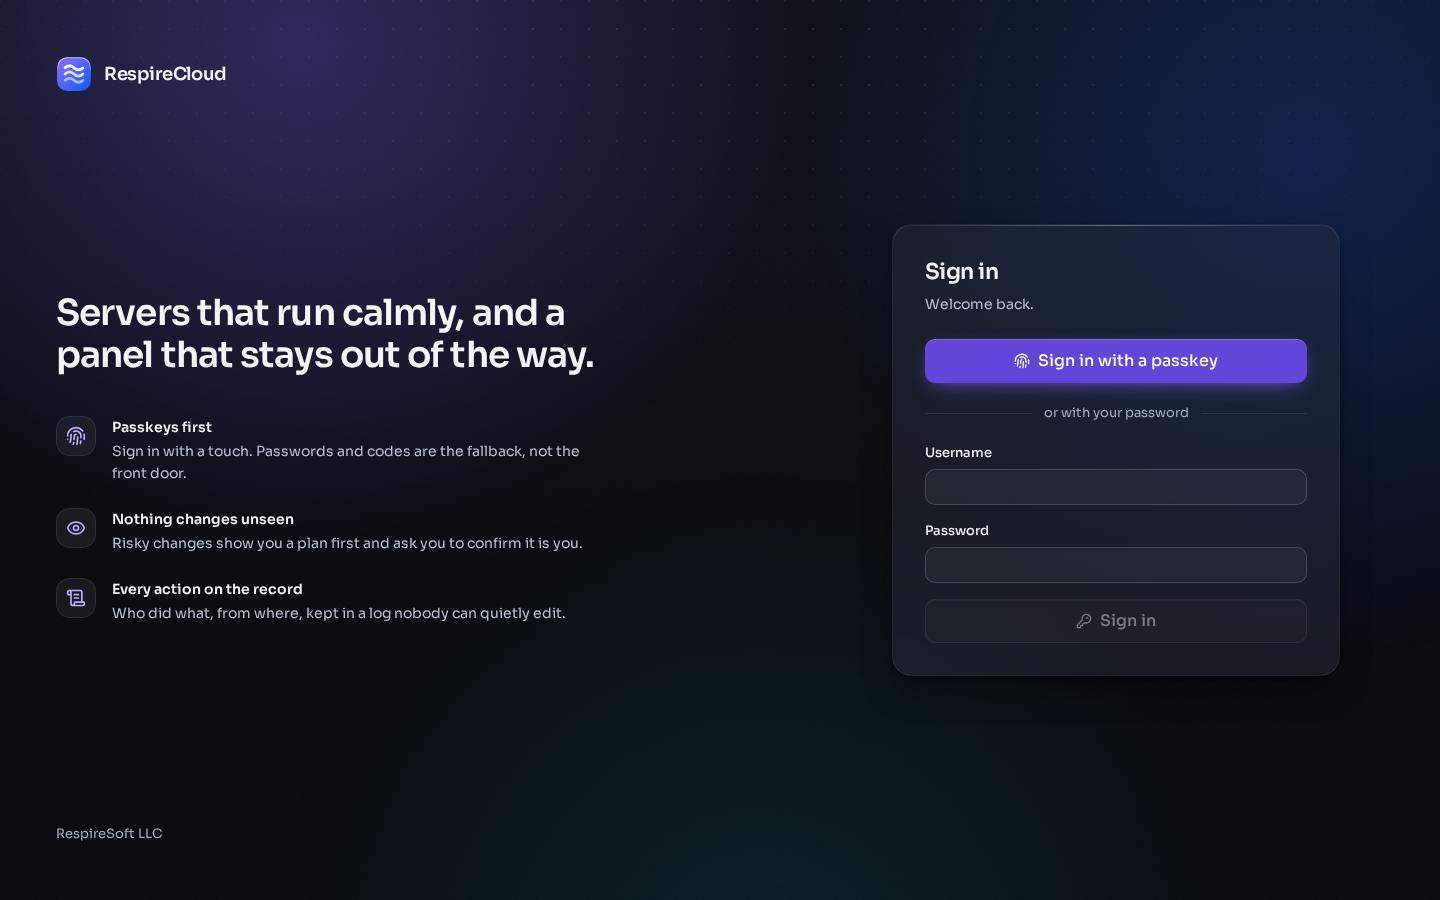Click the RespireSoft LLC footer text

pyautogui.click(x=109, y=834)
